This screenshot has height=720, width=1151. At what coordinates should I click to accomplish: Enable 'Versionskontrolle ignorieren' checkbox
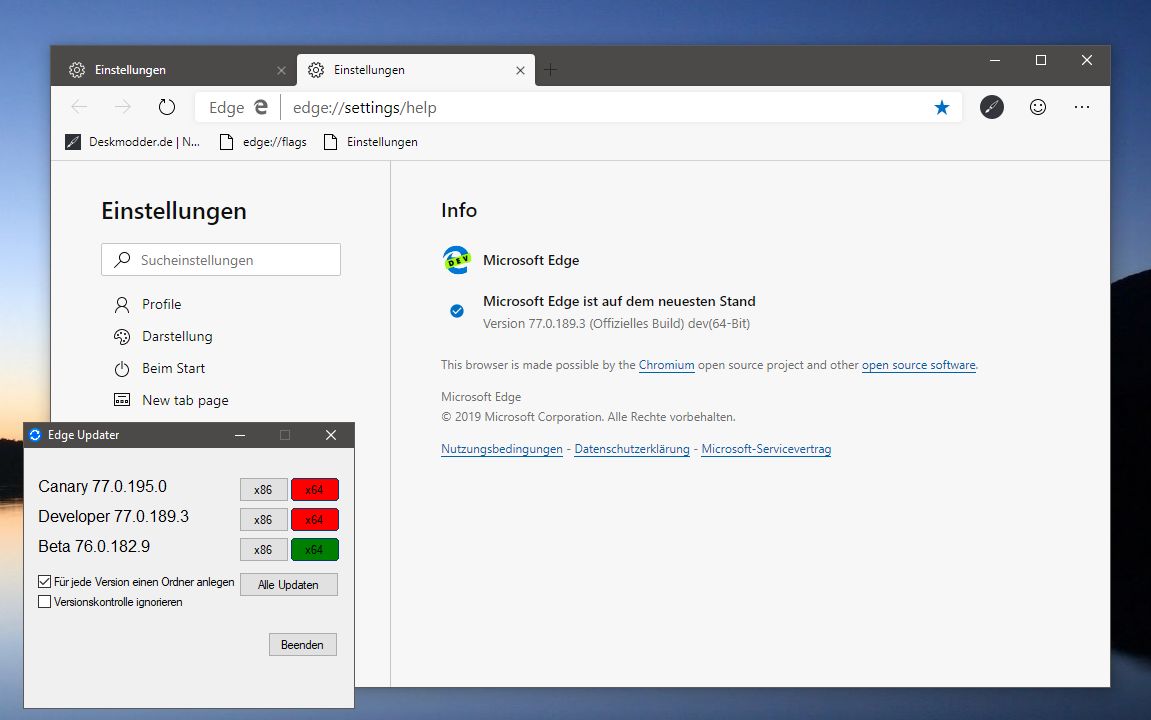45,602
